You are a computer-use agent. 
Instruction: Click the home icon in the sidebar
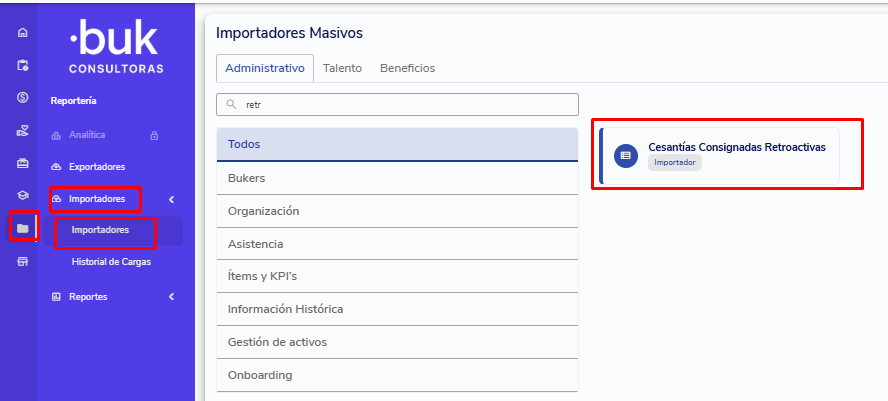(22, 33)
